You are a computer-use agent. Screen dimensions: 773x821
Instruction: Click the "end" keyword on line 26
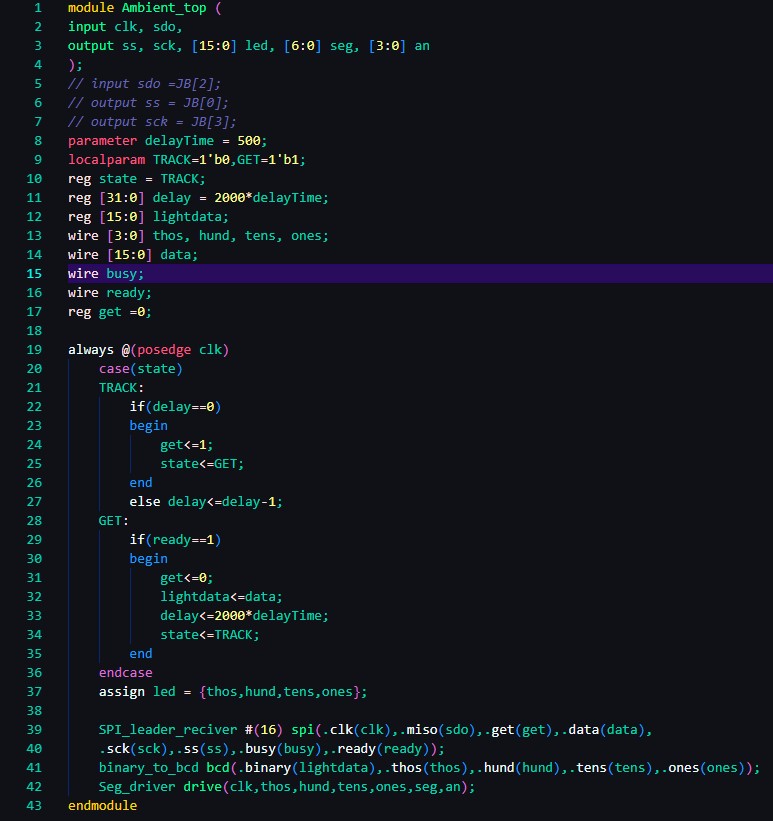pos(141,483)
